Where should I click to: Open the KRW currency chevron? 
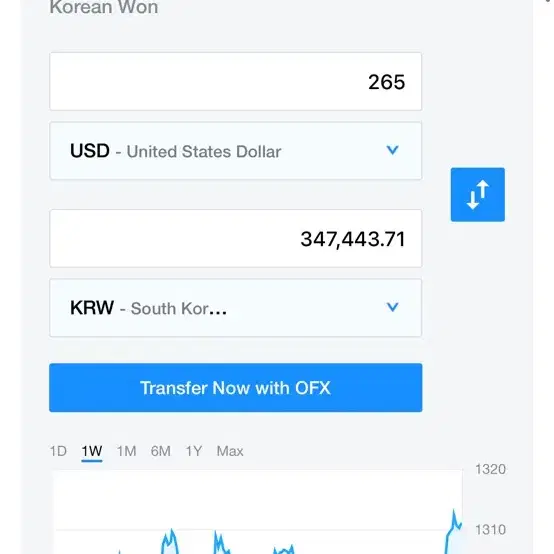(x=393, y=307)
